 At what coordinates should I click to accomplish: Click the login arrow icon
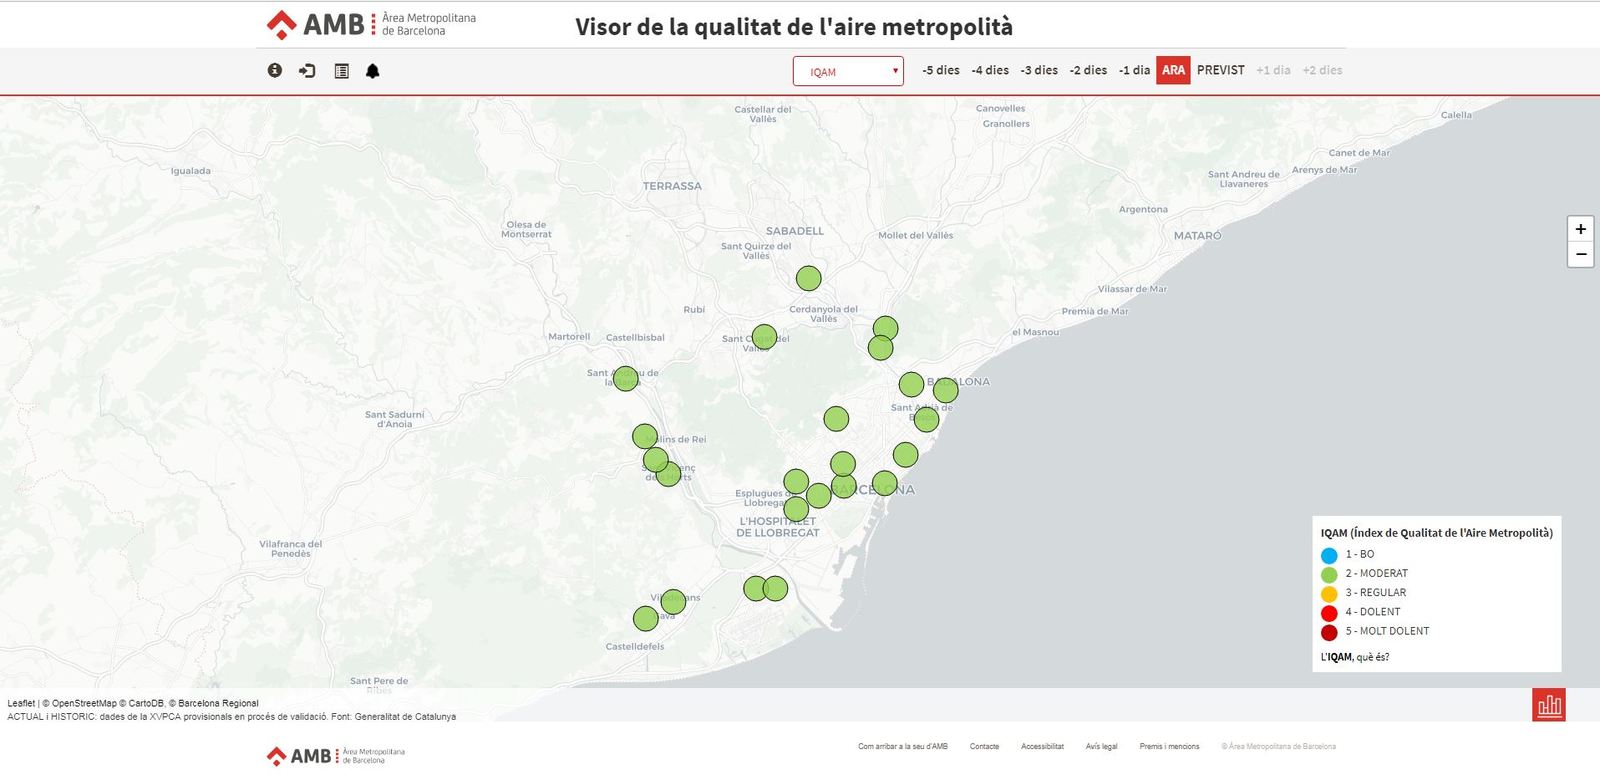307,71
